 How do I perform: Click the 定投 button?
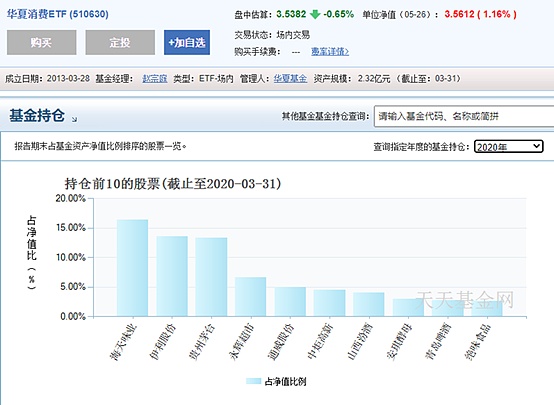(x=120, y=42)
